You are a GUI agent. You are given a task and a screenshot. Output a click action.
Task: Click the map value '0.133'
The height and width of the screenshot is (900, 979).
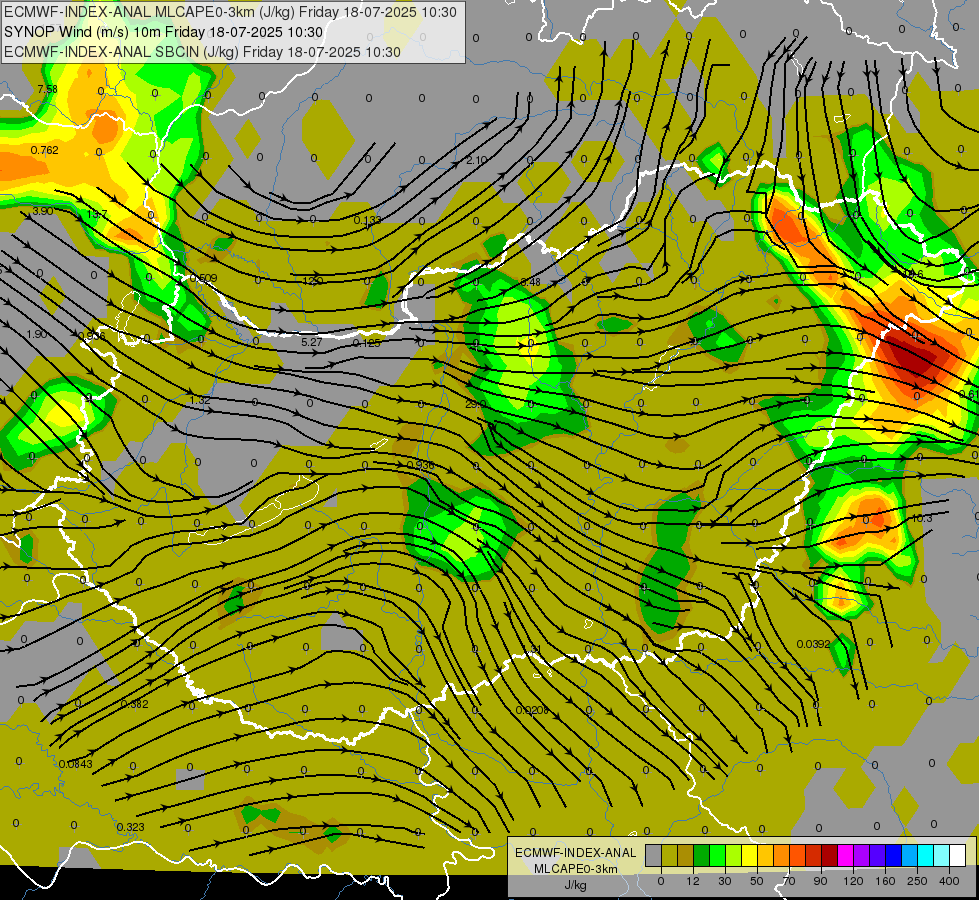pos(367,220)
